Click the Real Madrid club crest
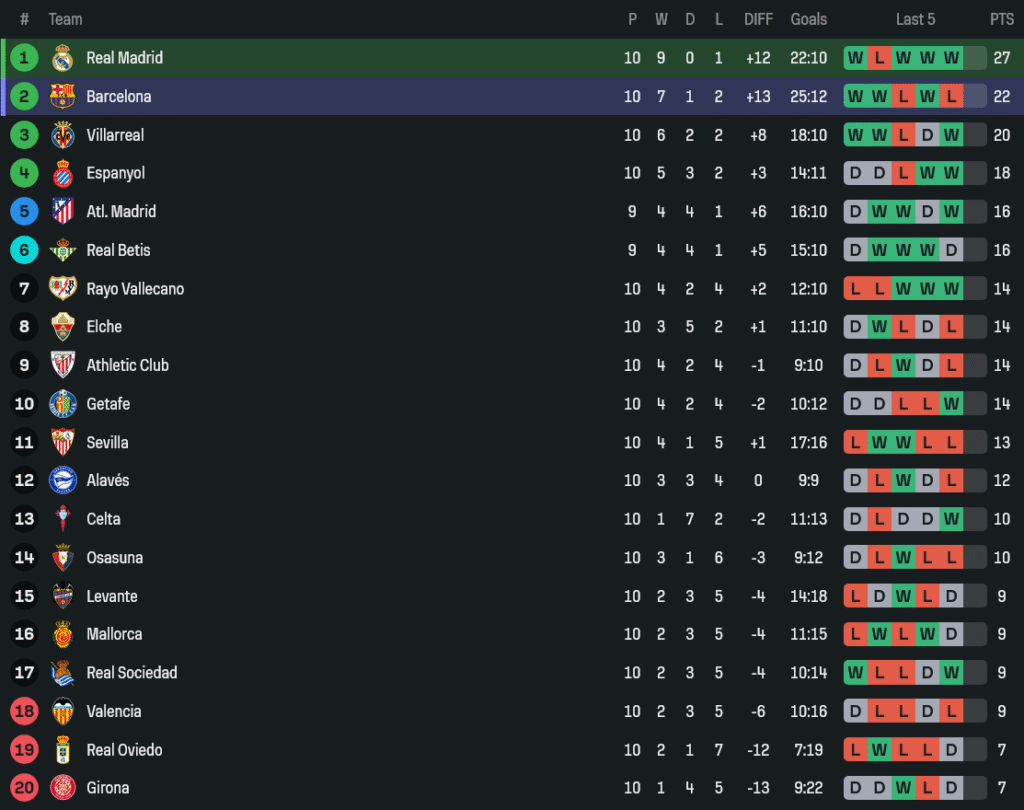Screen dimensions: 1024x810 [x=63, y=58]
